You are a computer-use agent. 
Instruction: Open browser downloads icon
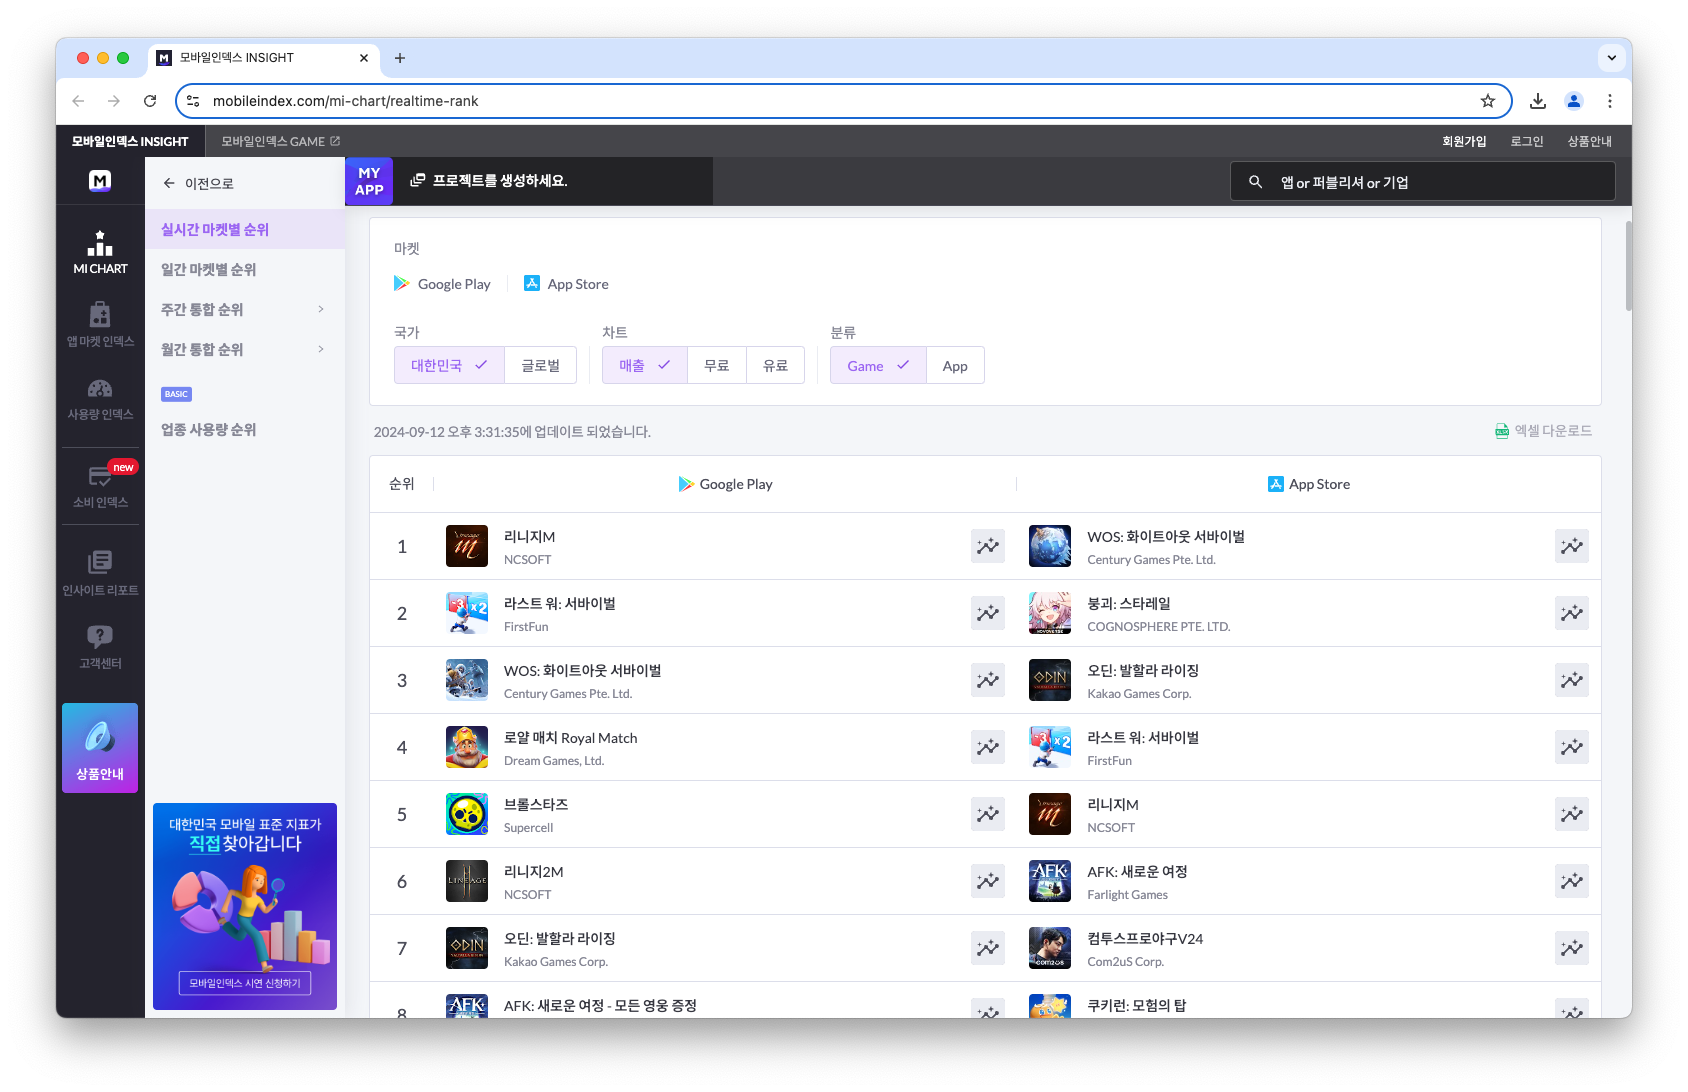pyautogui.click(x=1538, y=101)
